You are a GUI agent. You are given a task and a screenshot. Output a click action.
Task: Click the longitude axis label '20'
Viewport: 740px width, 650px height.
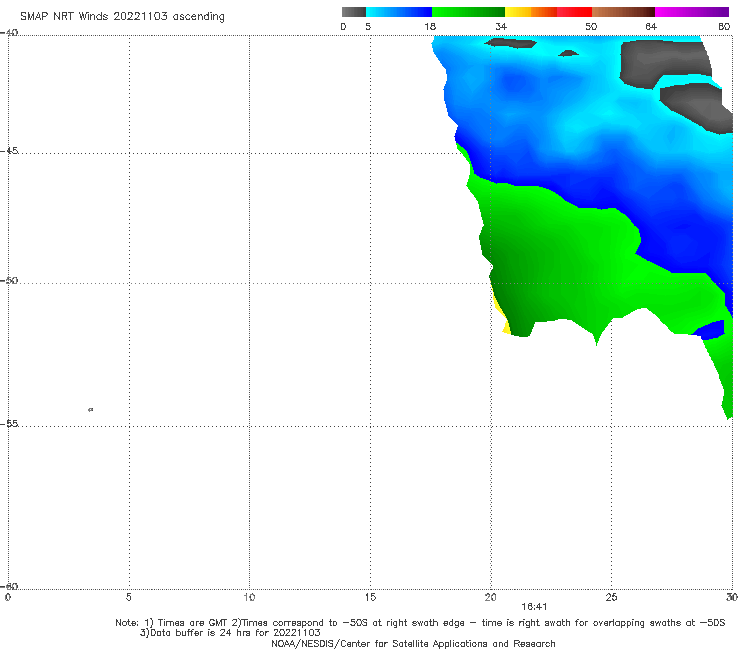(490, 597)
